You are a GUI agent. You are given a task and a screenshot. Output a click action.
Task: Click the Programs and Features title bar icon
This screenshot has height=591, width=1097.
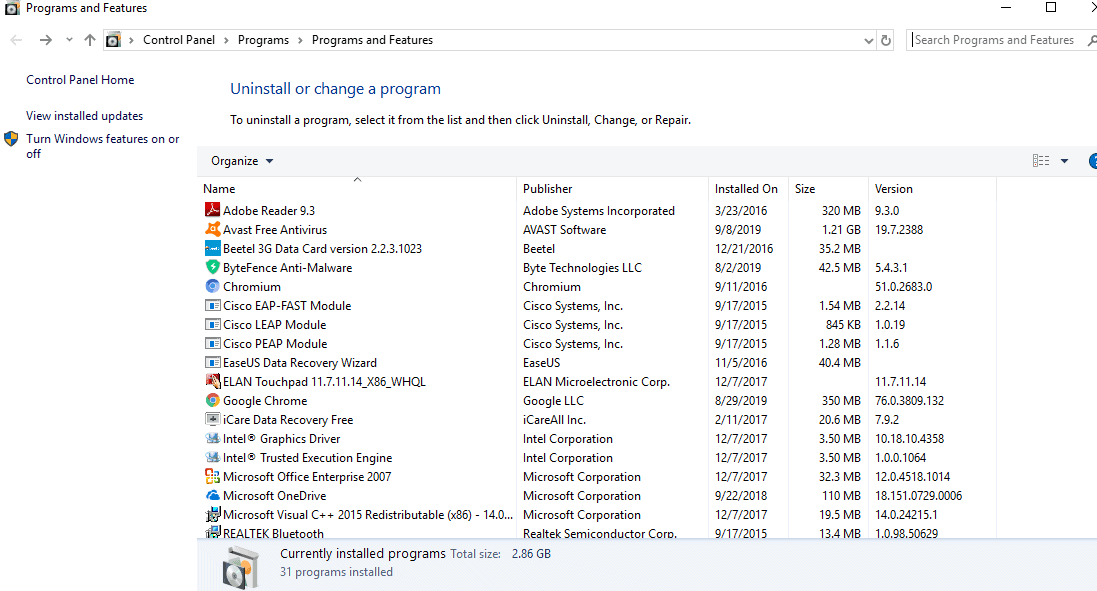(x=11, y=8)
